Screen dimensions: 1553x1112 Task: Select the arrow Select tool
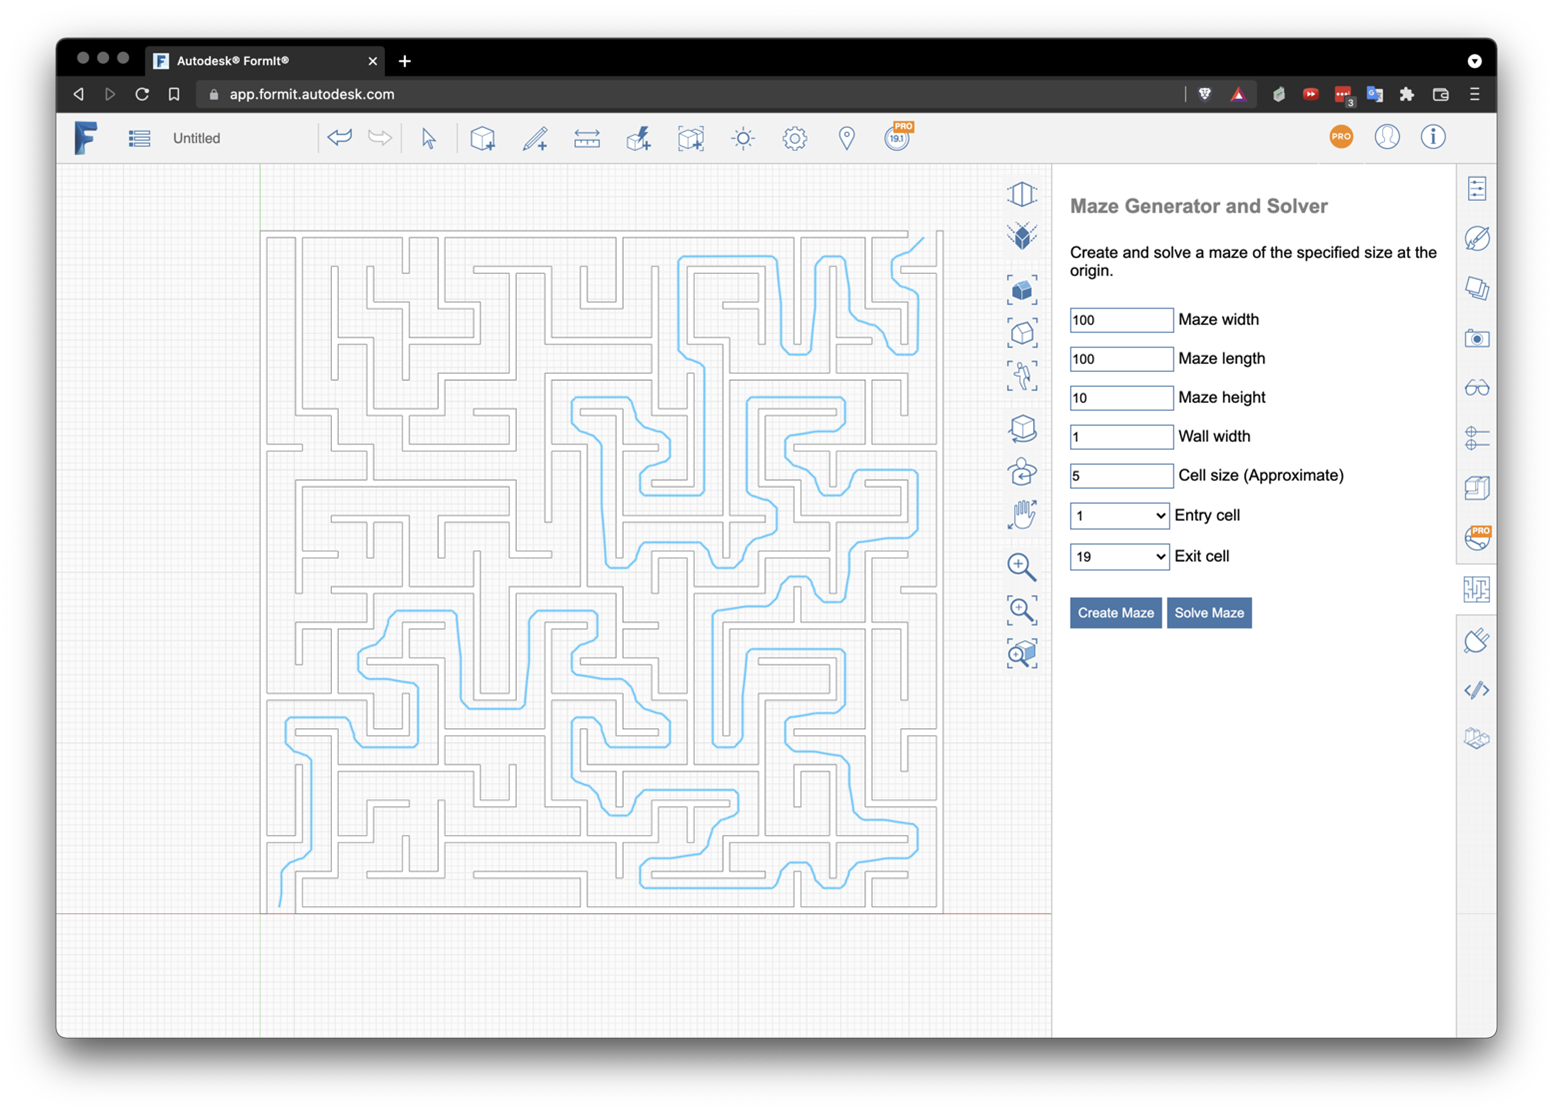pyautogui.click(x=429, y=138)
